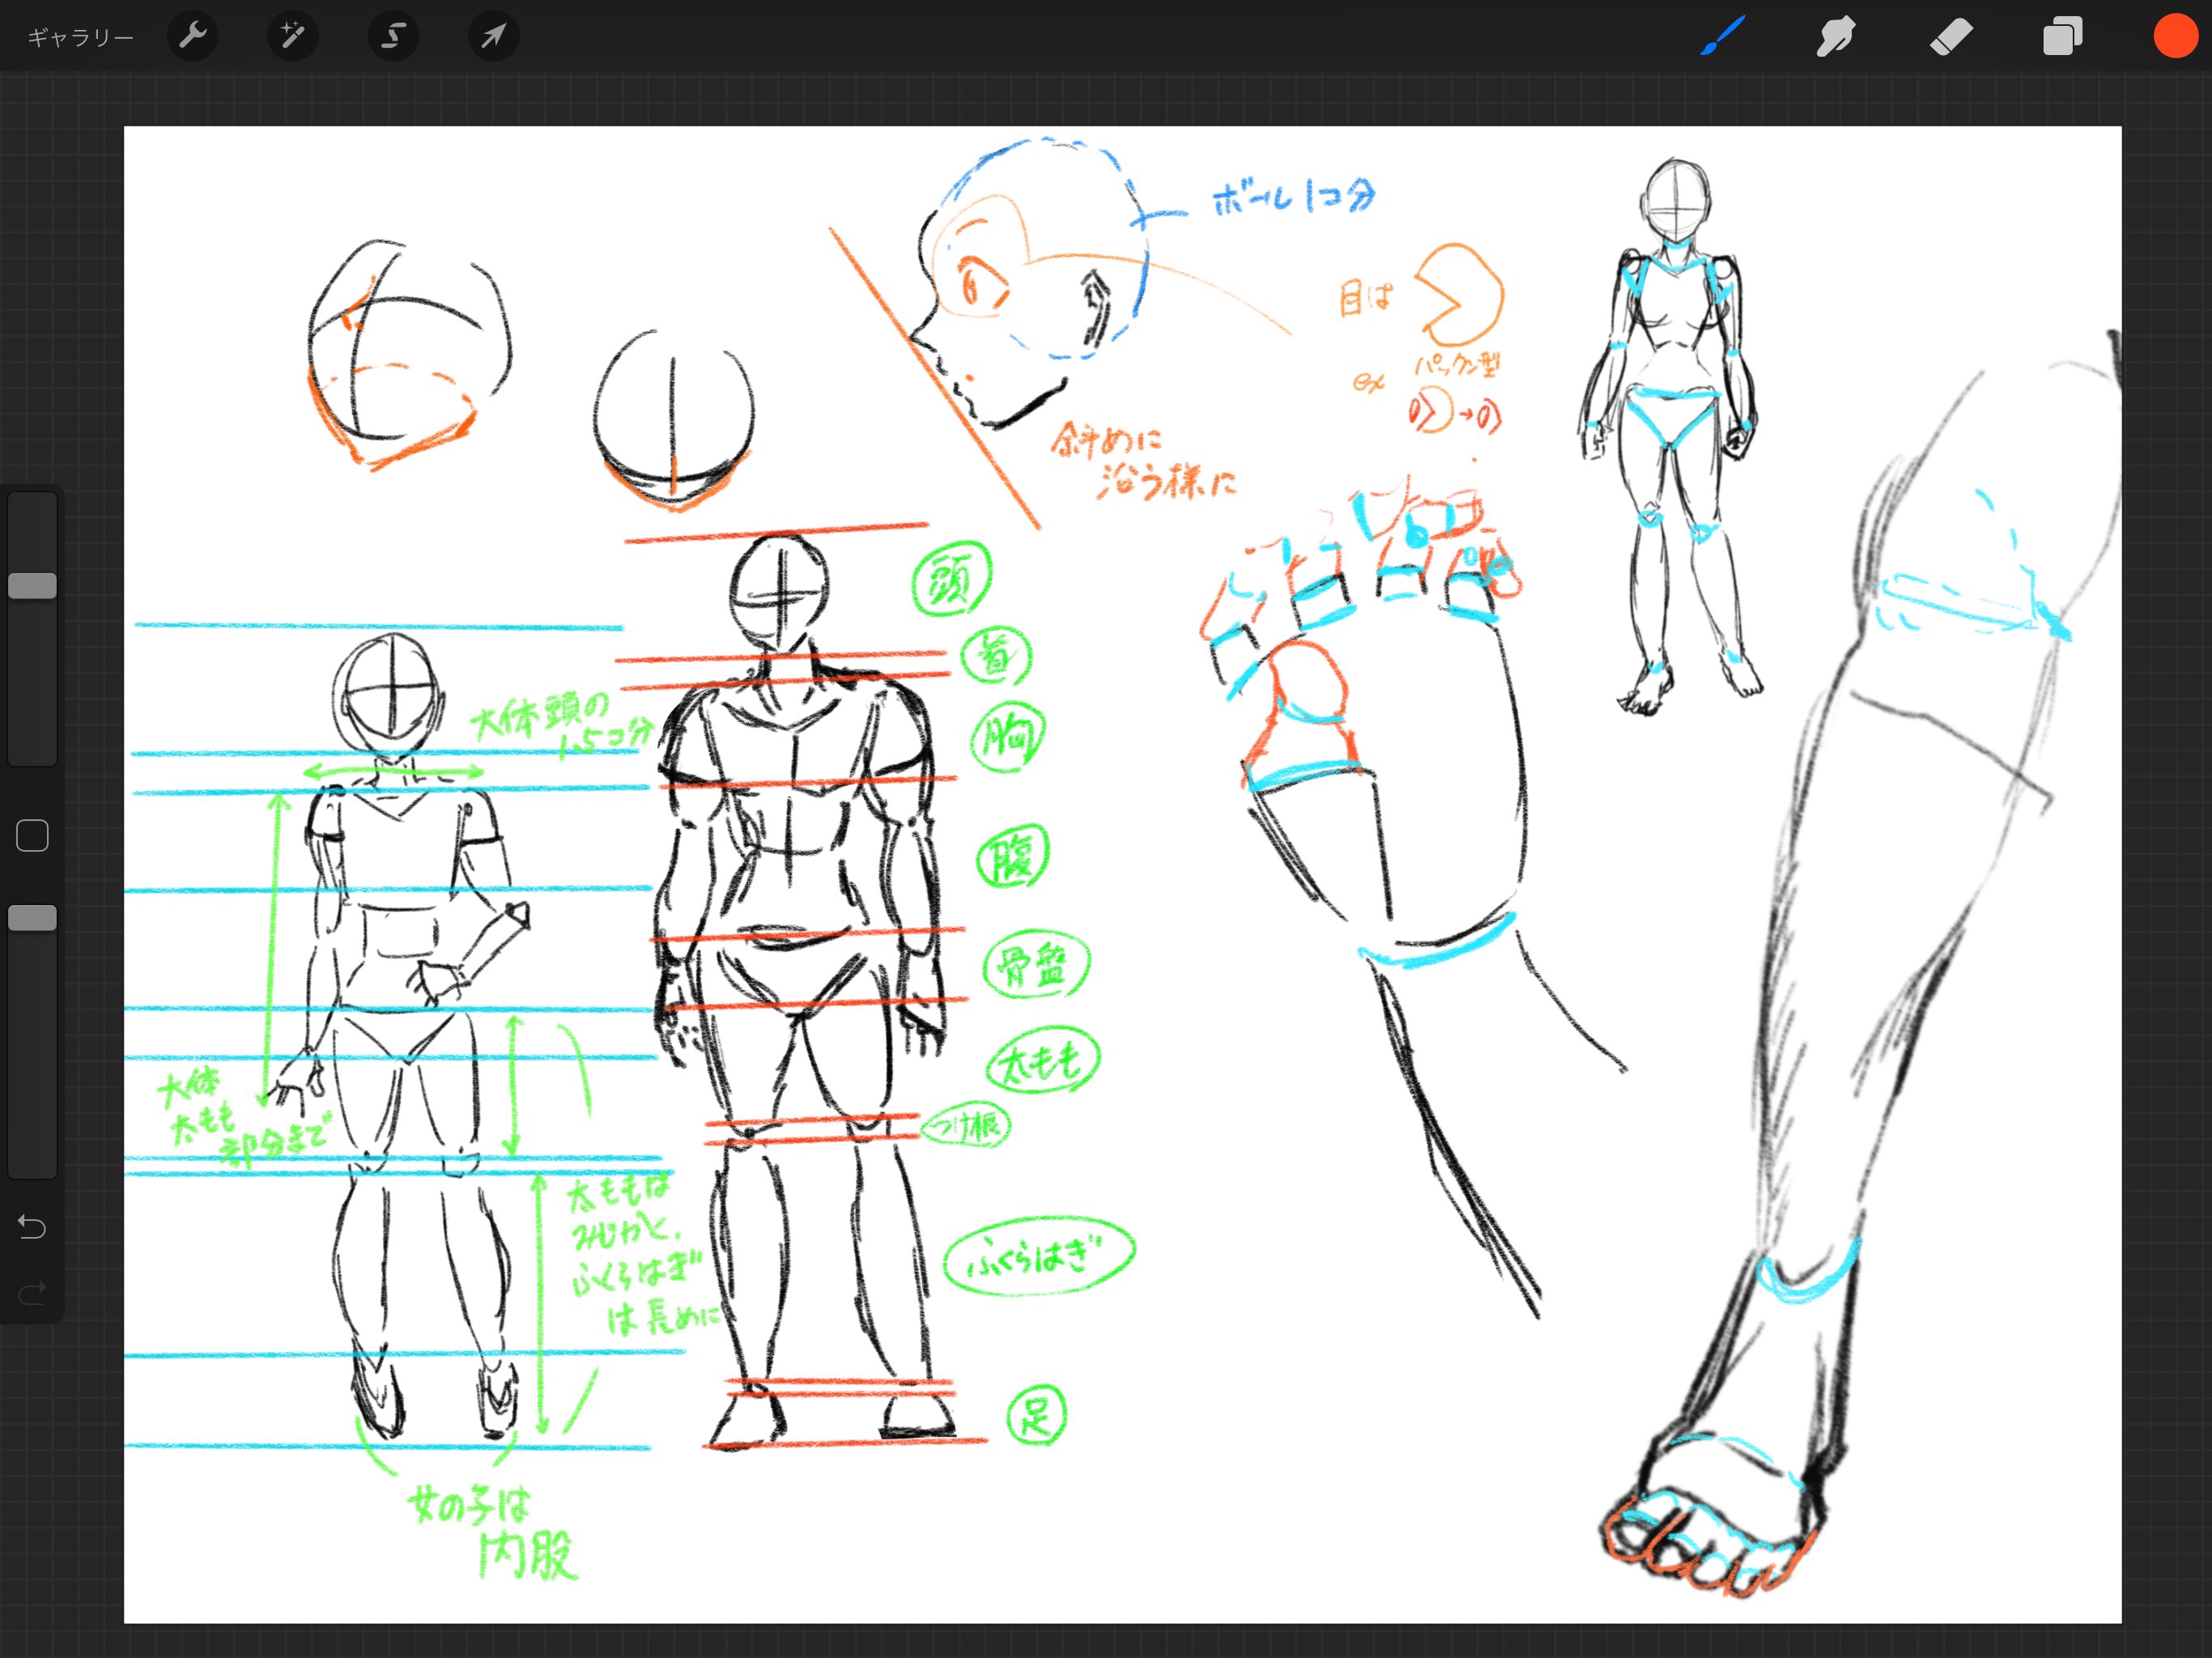Viewport: 2212px width, 1658px height.
Task: Open the orange-red color picker
Action: 2175,36
